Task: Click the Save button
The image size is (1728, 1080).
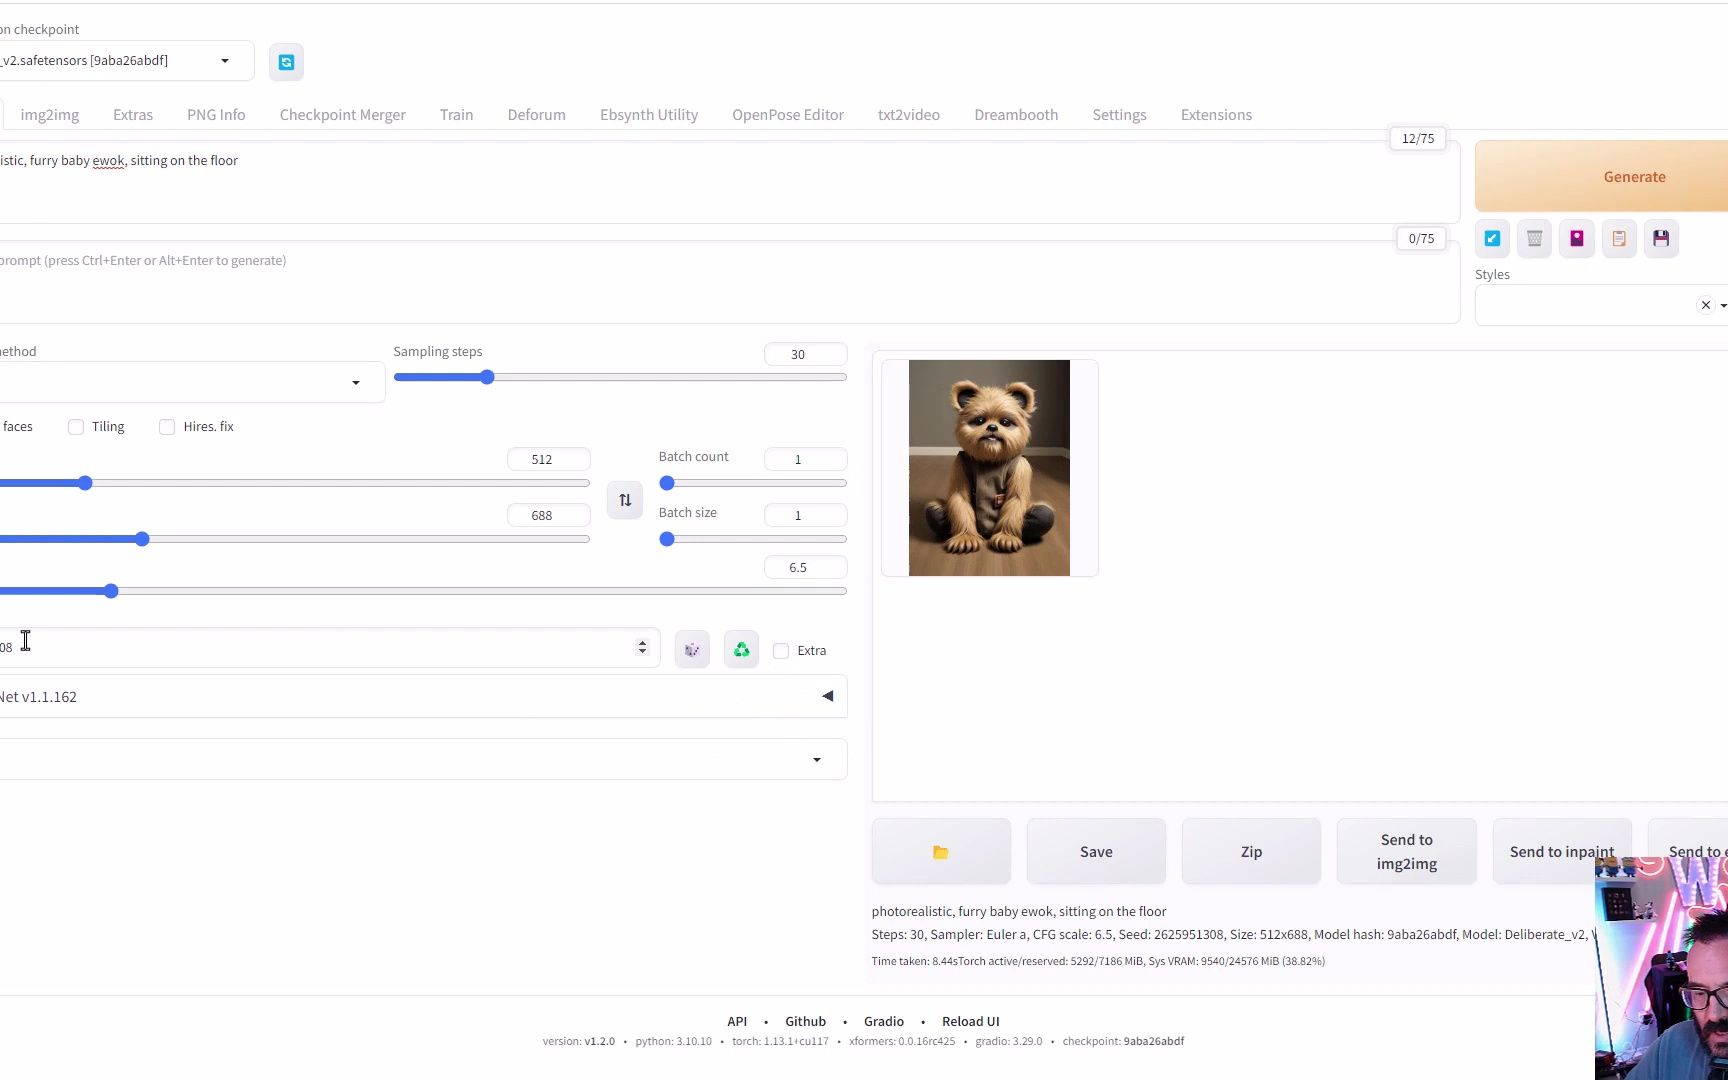Action: pyautogui.click(x=1096, y=852)
